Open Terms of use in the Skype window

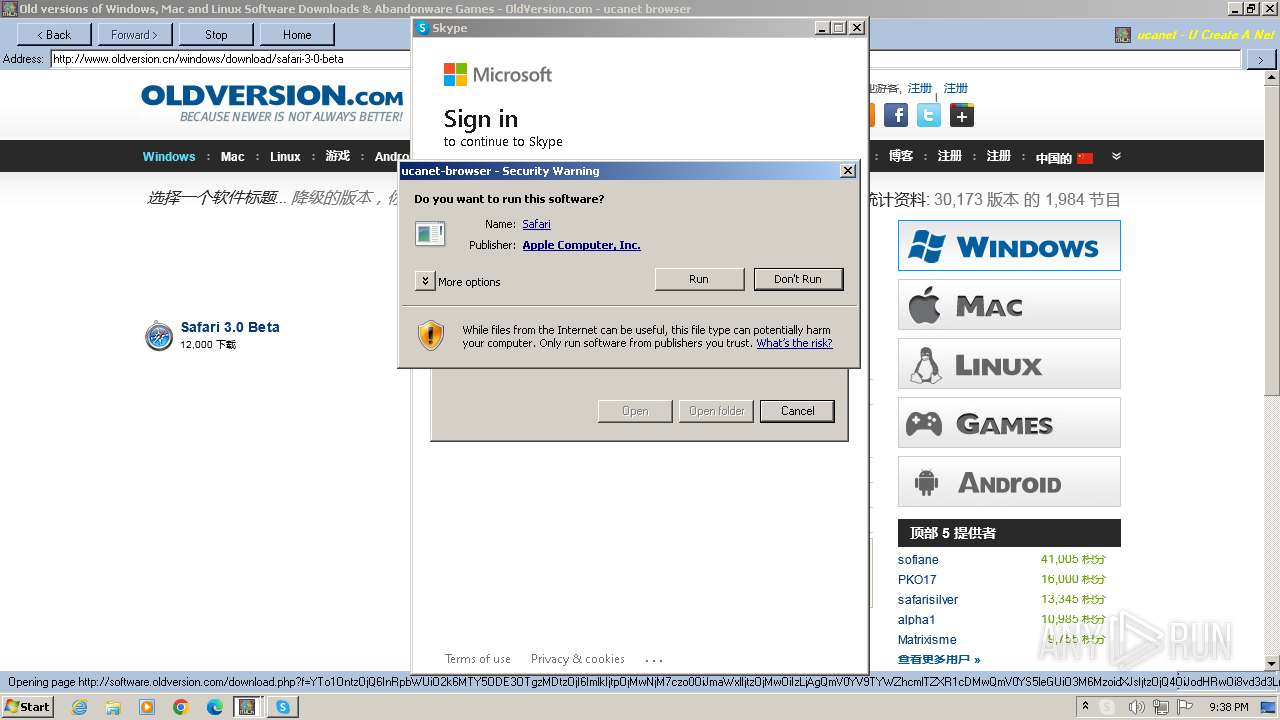point(478,659)
